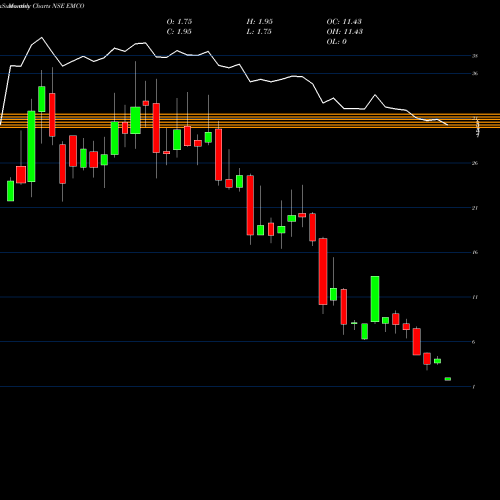Click the 11 price axis label

click(x=475, y=297)
